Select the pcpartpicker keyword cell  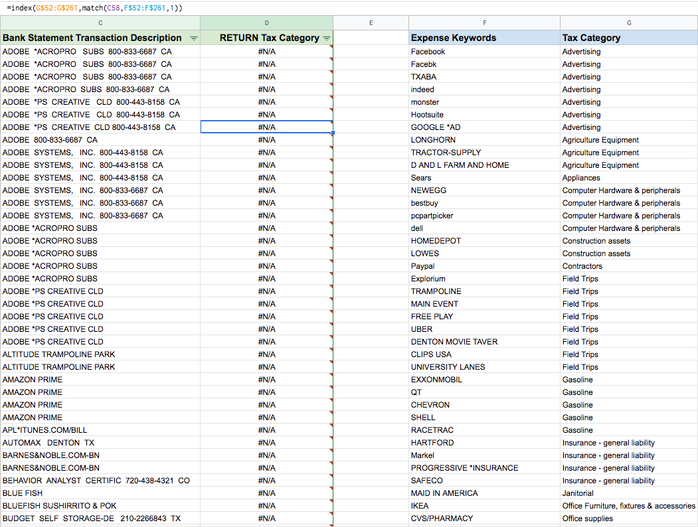(484, 215)
